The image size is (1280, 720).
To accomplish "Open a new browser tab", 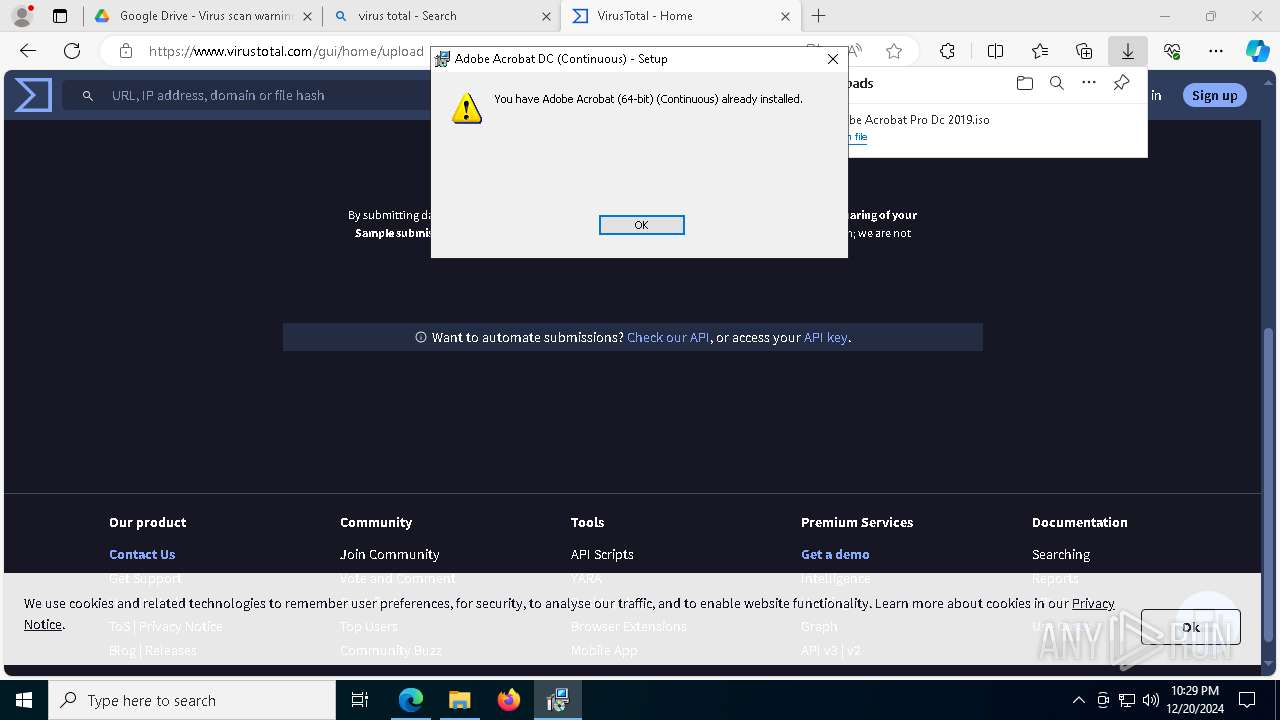I will 819,16.
